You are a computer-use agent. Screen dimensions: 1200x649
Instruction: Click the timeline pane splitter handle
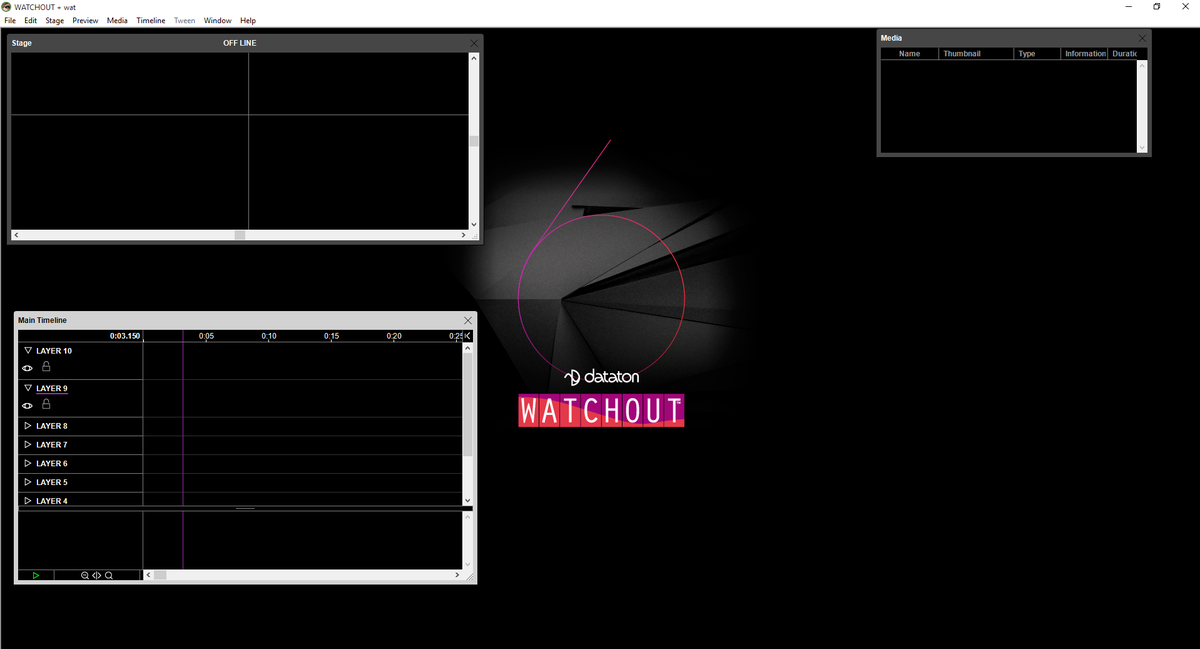click(x=245, y=508)
